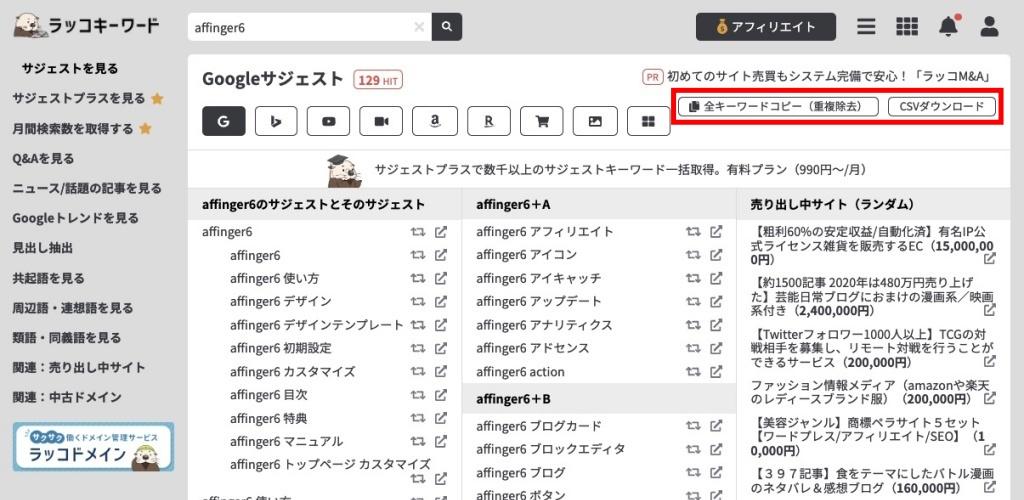Viewport: 1024px width, 500px height.
Task: Open 約1500記事 芸能日常ブログ listing
Action: pos(873,296)
